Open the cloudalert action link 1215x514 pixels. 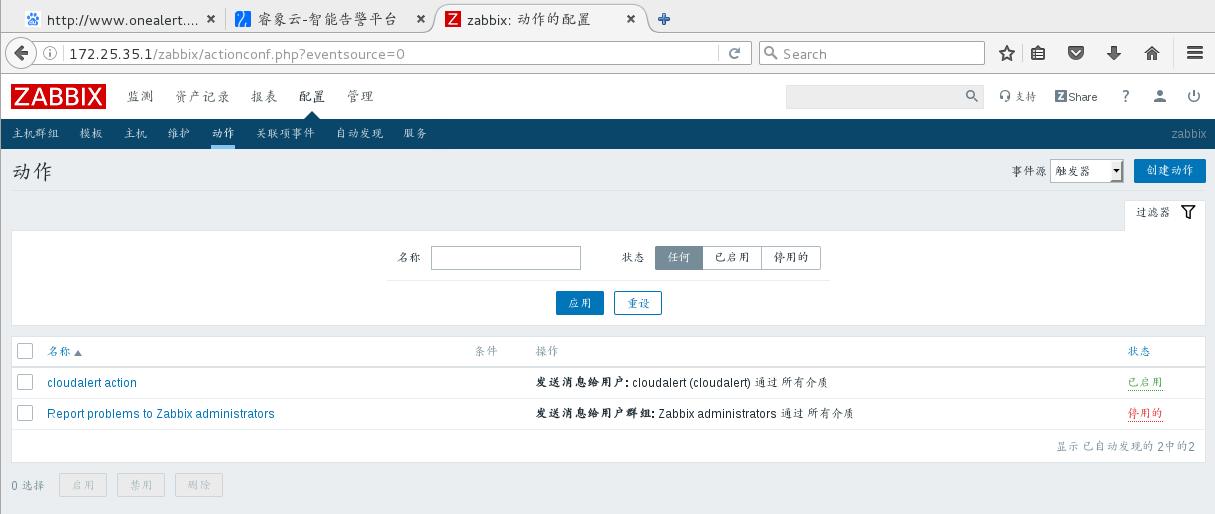[x=92, y=383]
